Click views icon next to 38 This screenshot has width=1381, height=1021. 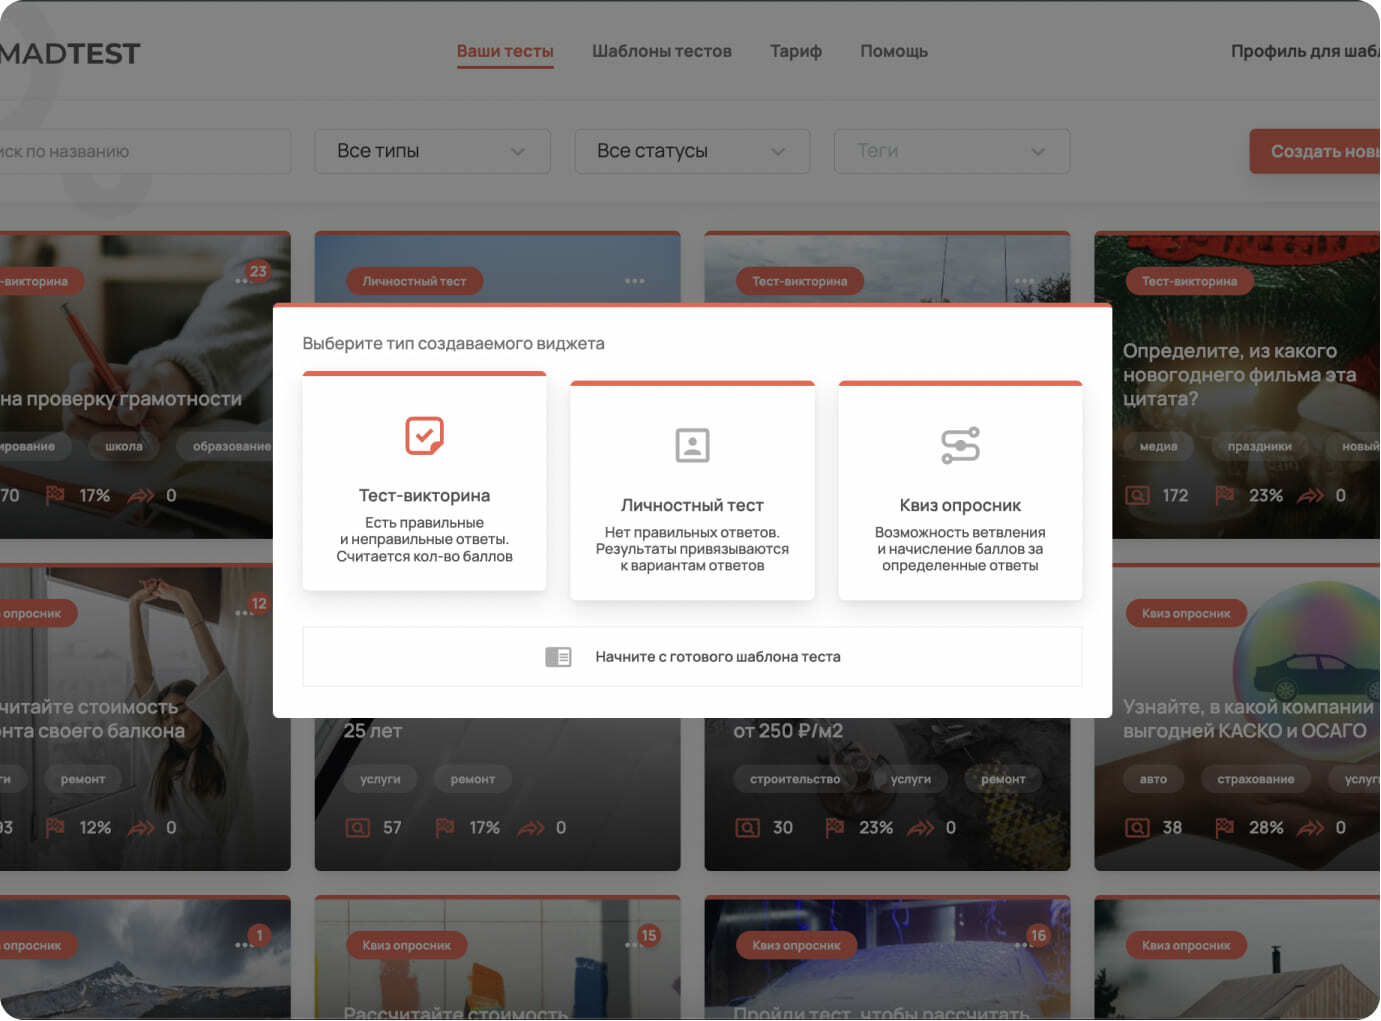(x=1138, y=828)
